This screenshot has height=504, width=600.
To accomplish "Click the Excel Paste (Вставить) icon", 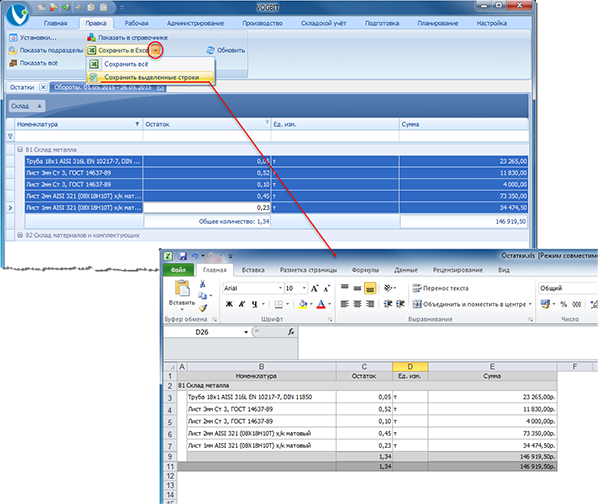I will click(x=181, y=290).
